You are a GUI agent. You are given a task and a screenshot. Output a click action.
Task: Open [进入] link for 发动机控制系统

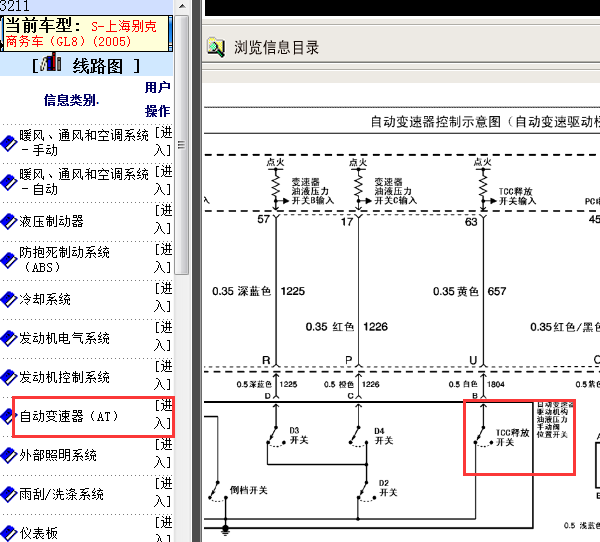[163, 375]
